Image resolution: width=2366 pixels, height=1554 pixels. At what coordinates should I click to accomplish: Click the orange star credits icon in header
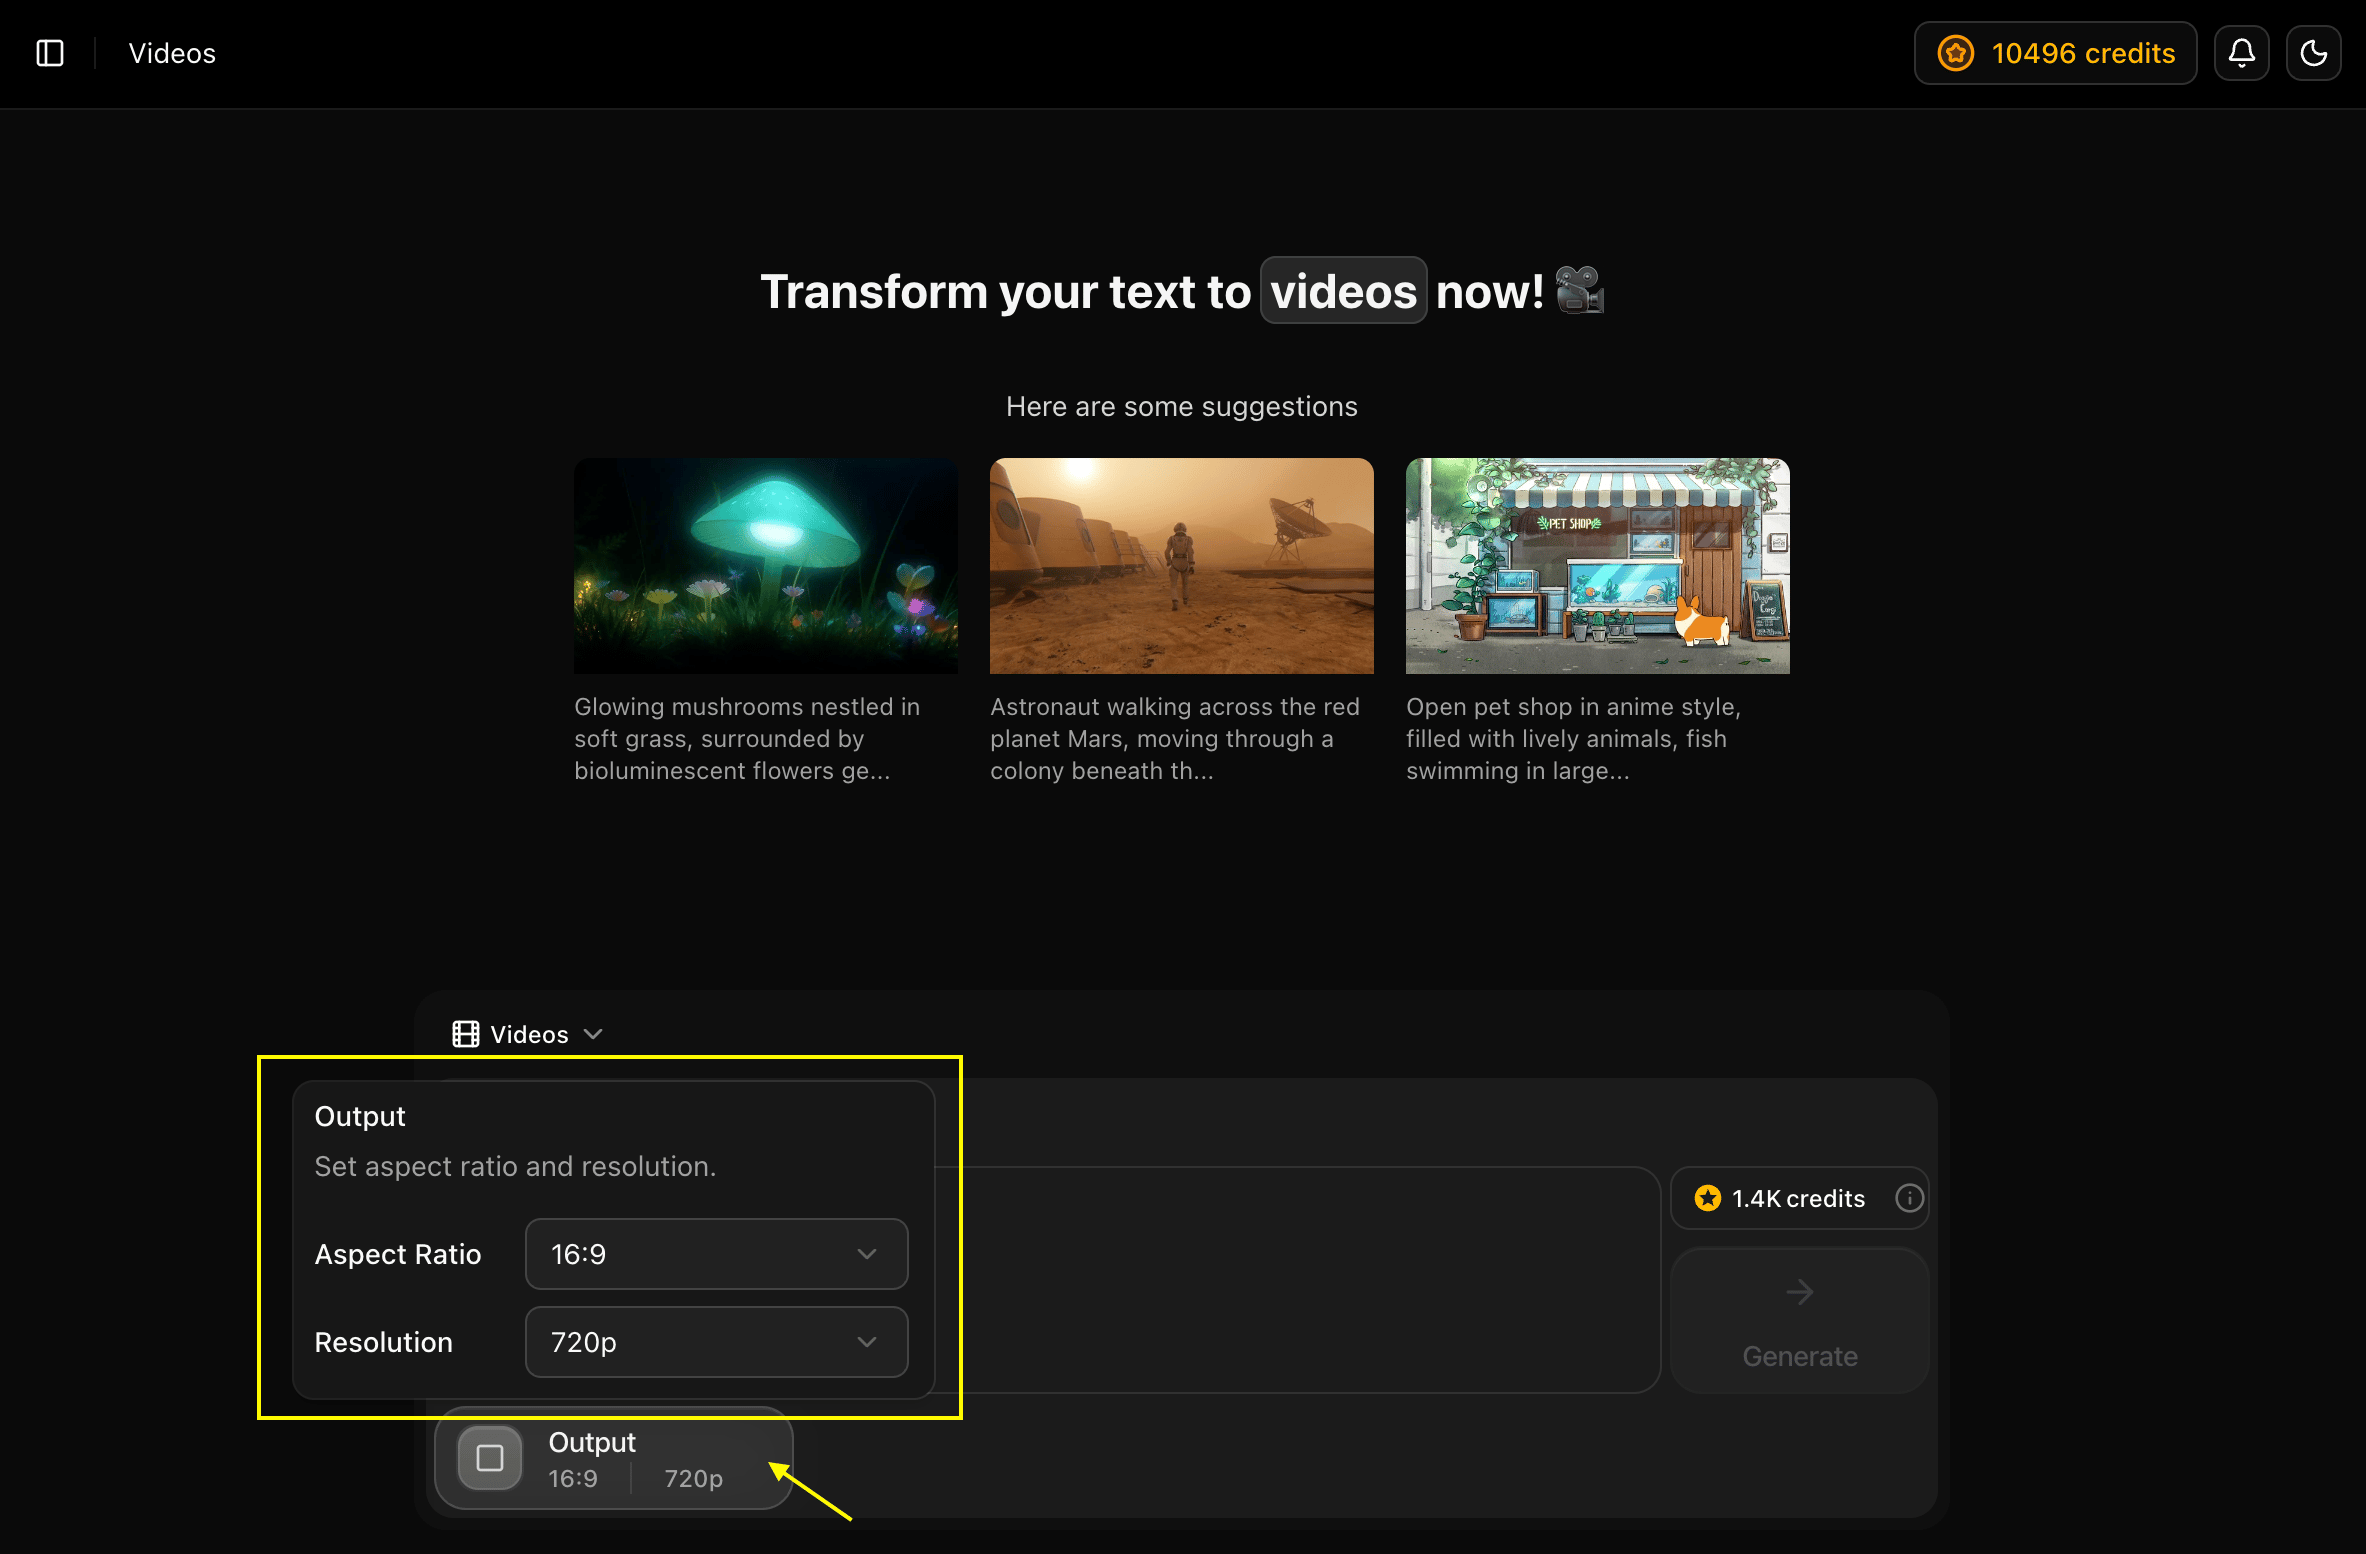(1956, 53)
